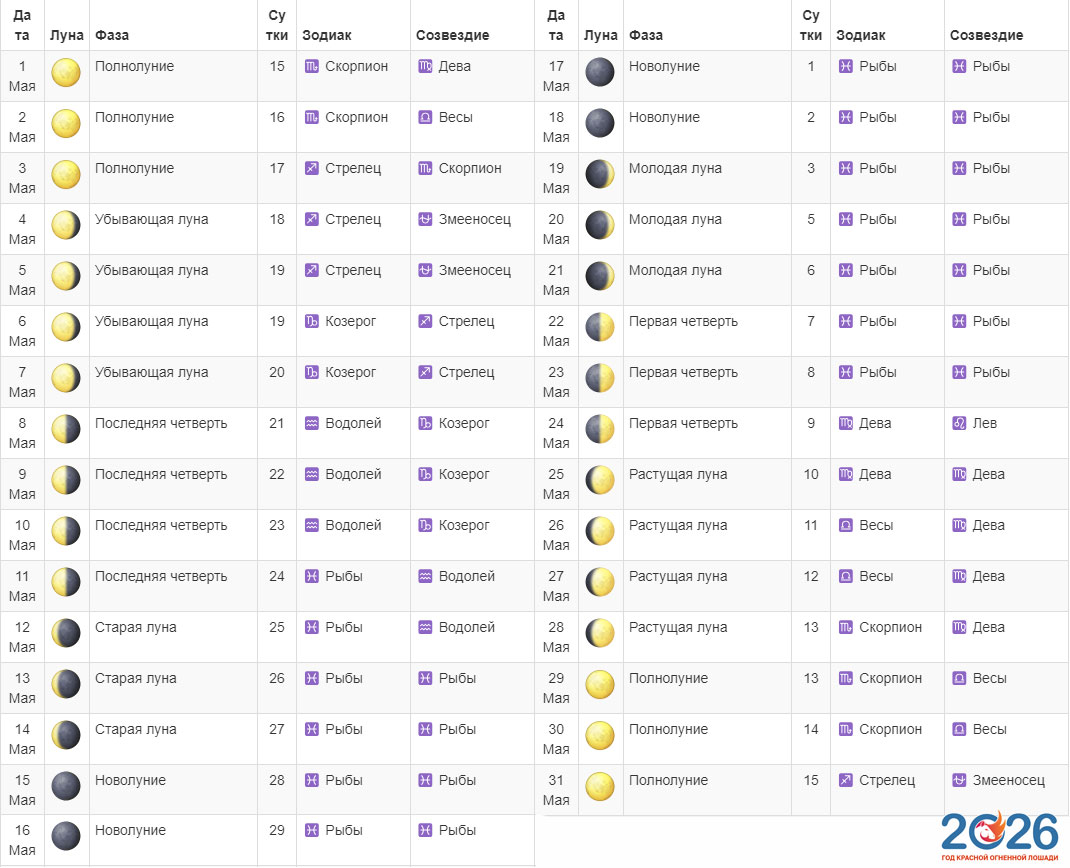Click the Дева constellation text on 1 Мая row
Screen dimensions: 1070x868
454,66
